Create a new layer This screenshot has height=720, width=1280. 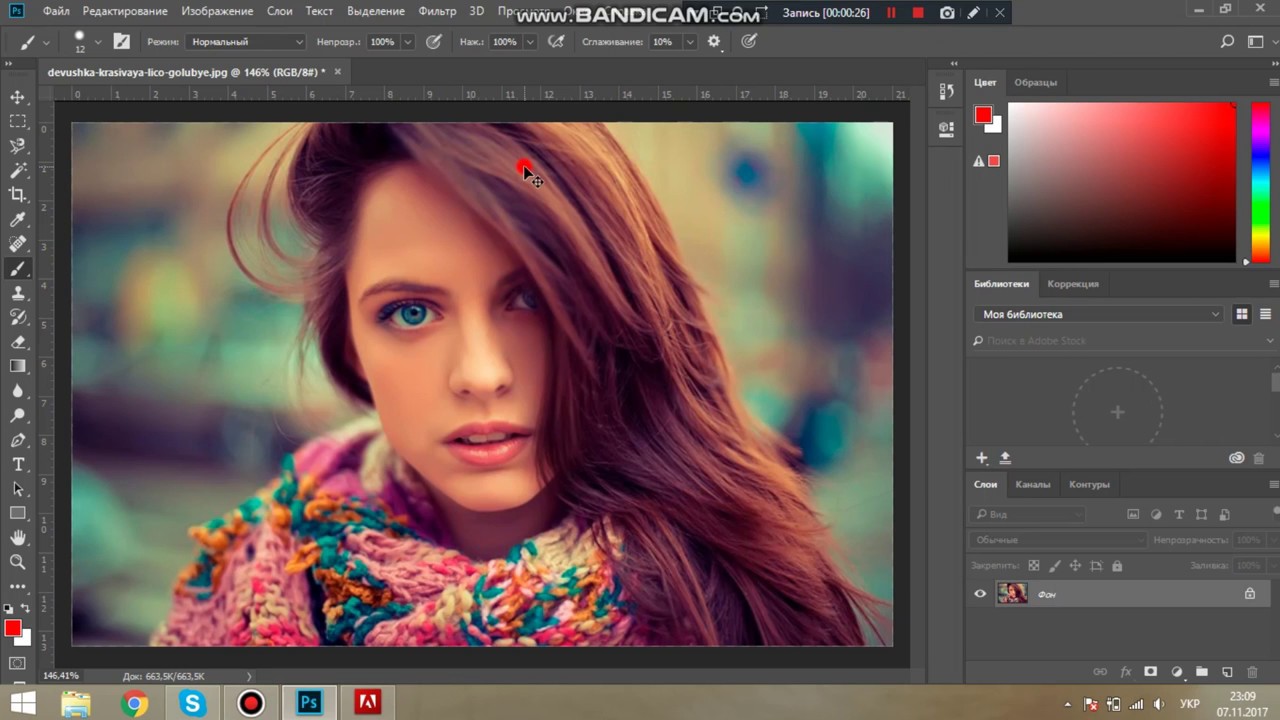1227,672
